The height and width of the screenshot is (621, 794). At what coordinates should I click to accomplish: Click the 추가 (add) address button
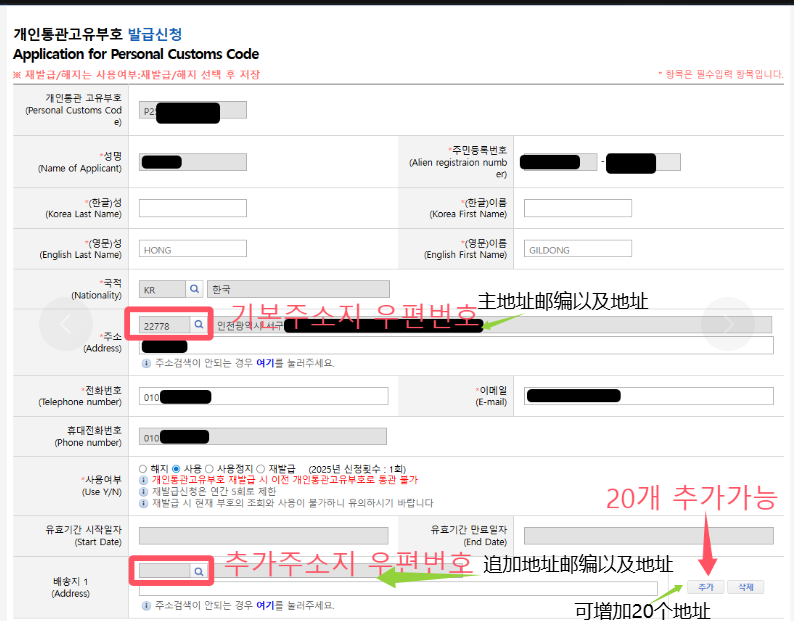point(705,588)
